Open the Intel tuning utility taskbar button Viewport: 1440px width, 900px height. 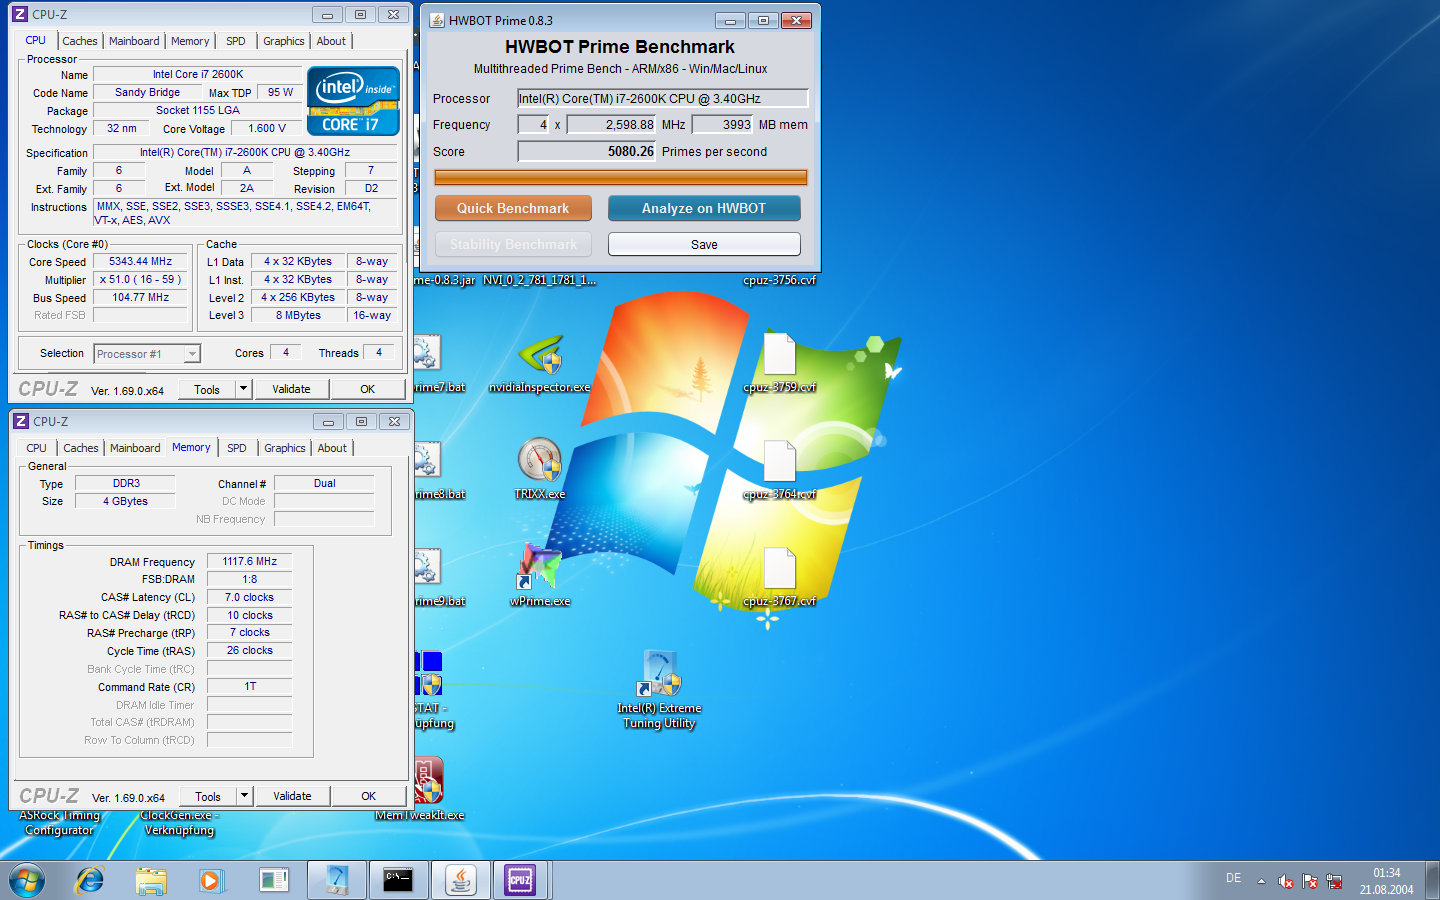pos(337,880)
